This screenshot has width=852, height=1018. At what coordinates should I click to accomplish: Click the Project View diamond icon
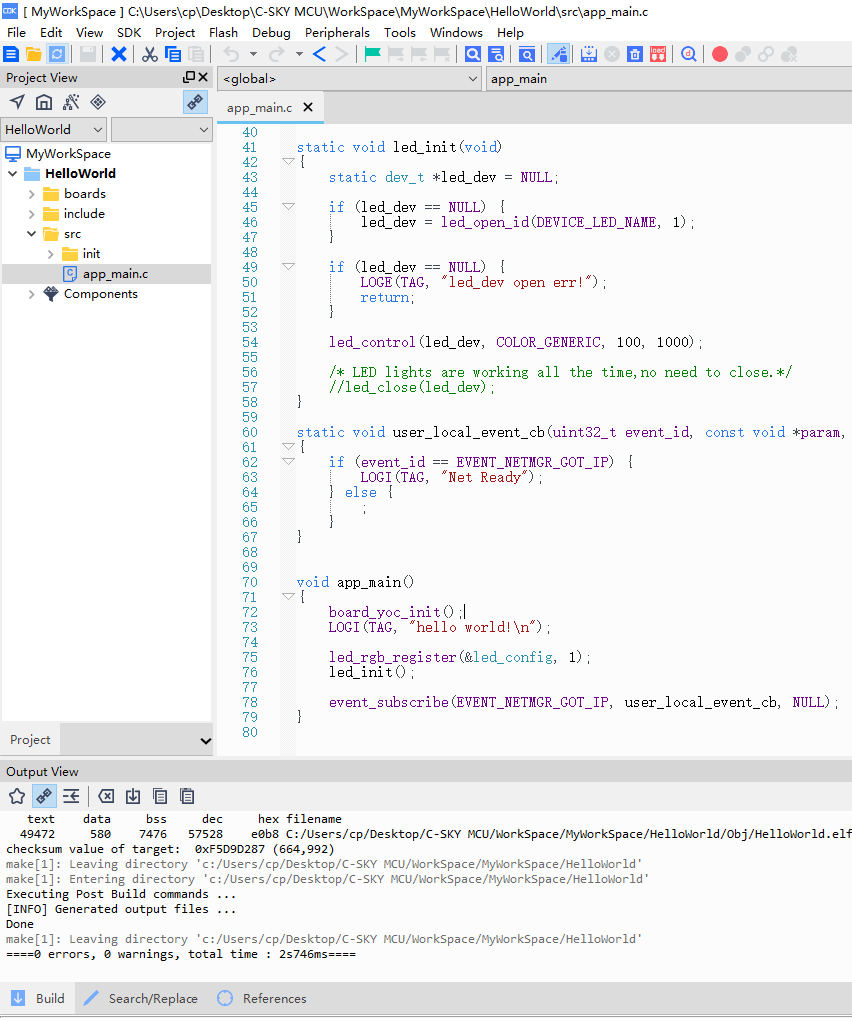tap(98, 102)
